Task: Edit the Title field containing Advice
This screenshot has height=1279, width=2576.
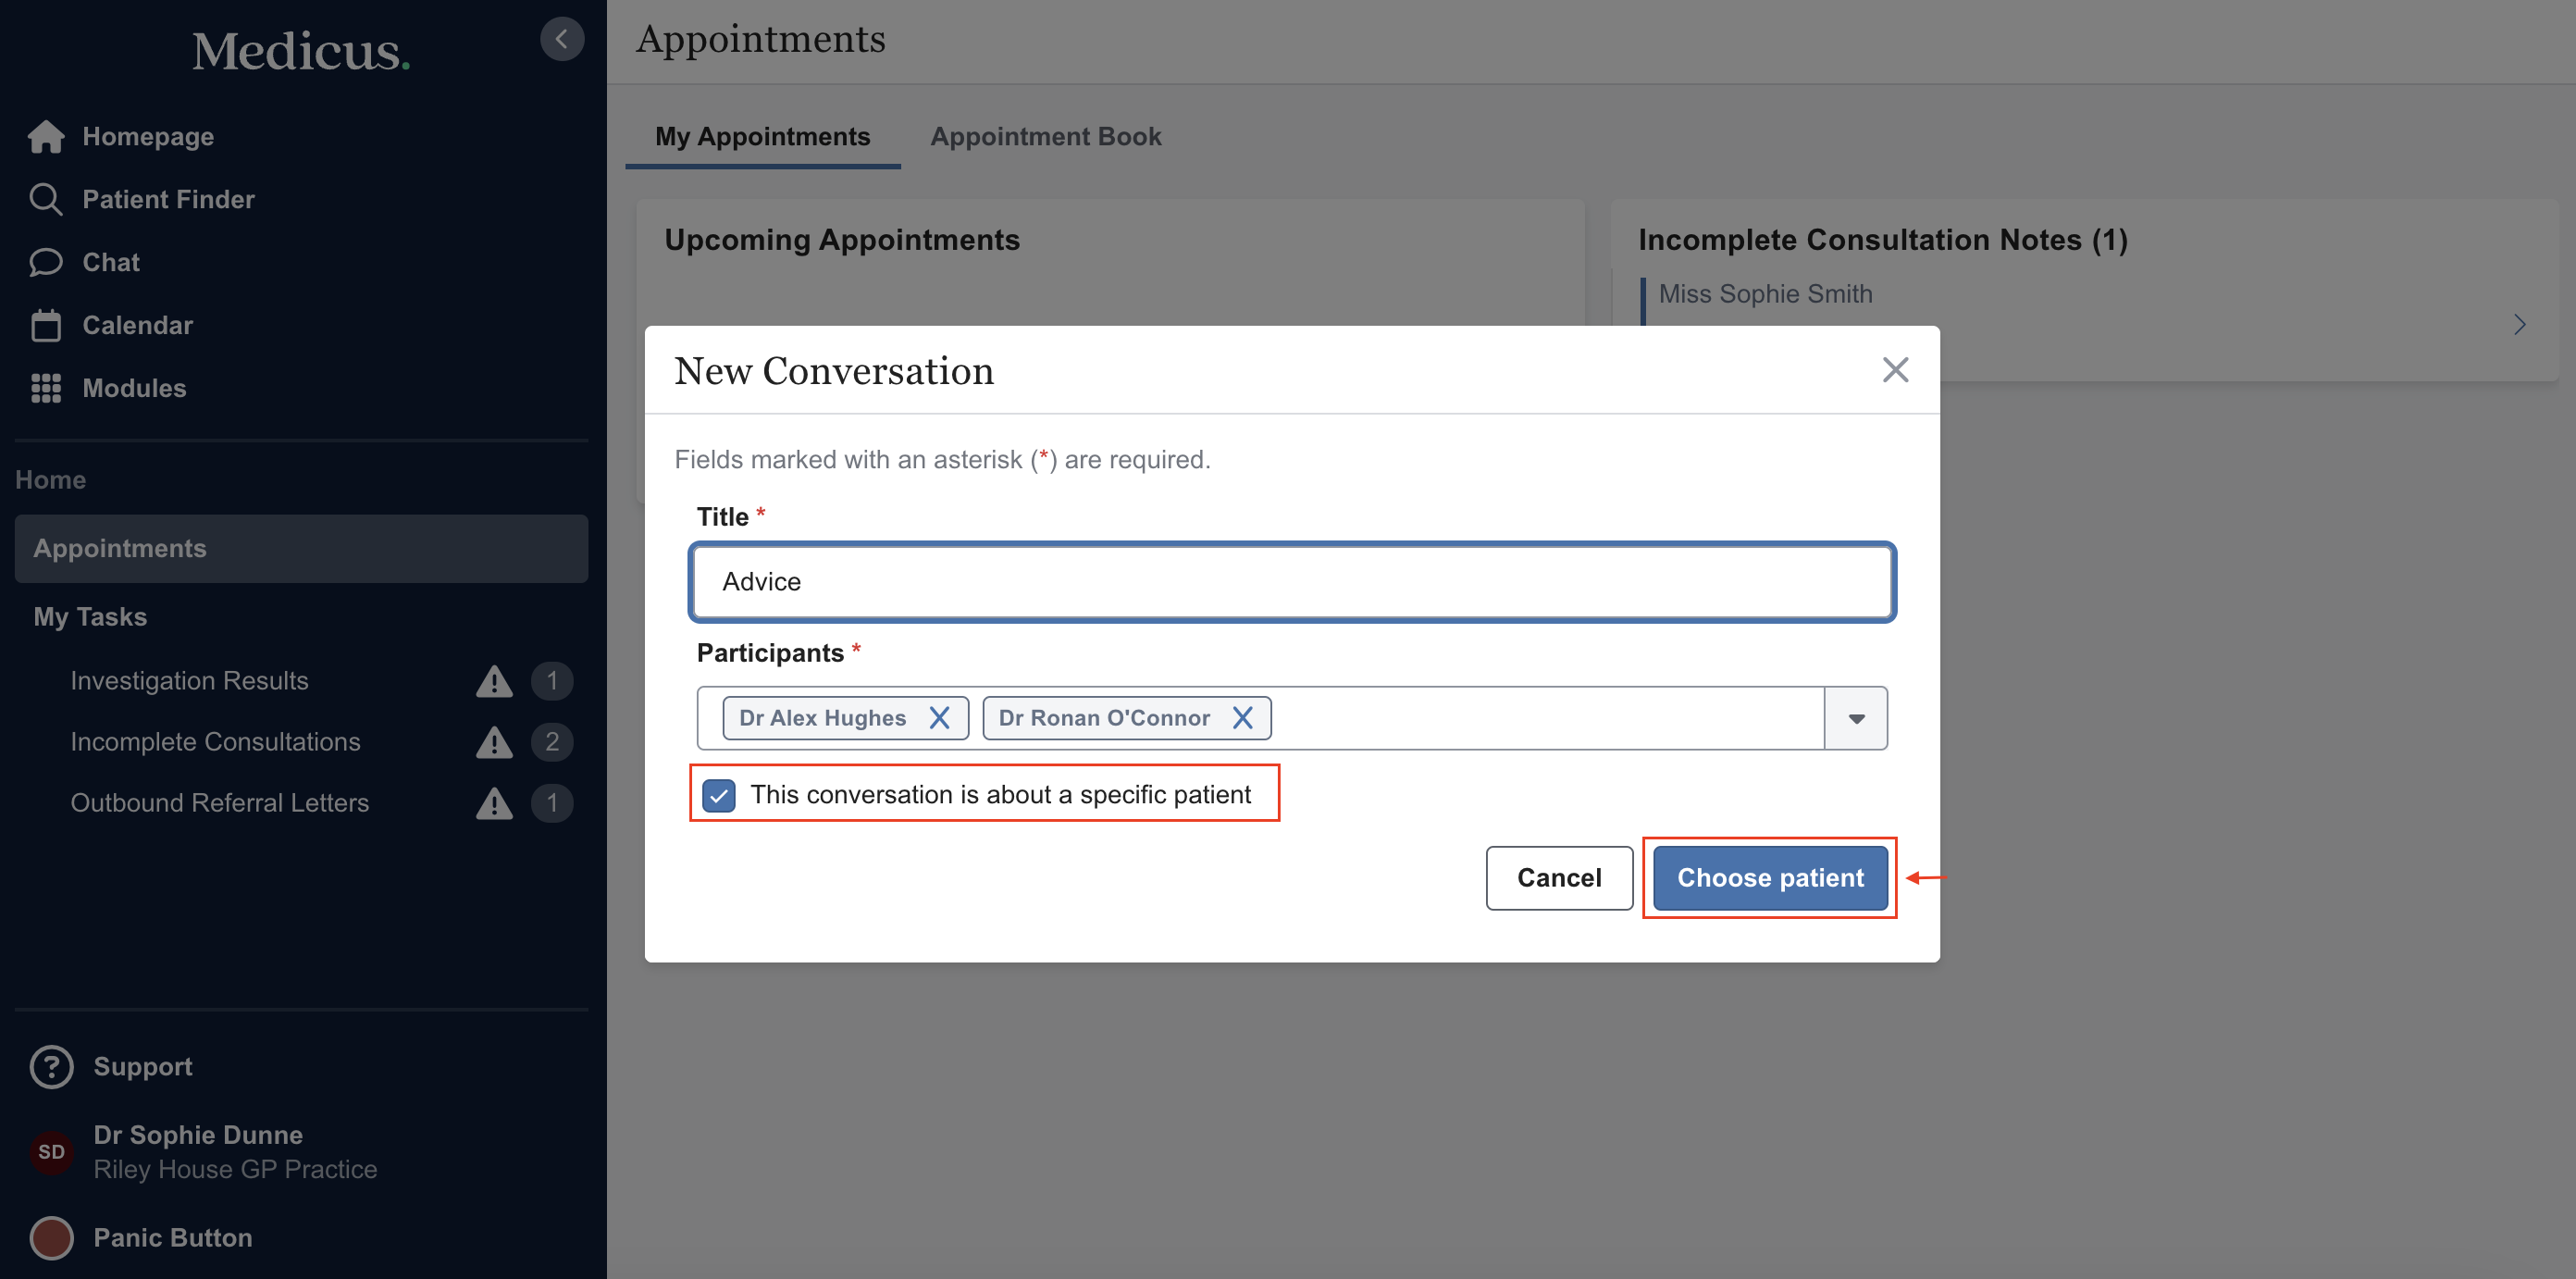Action: pyautogui.click(x=1290, y=582)
